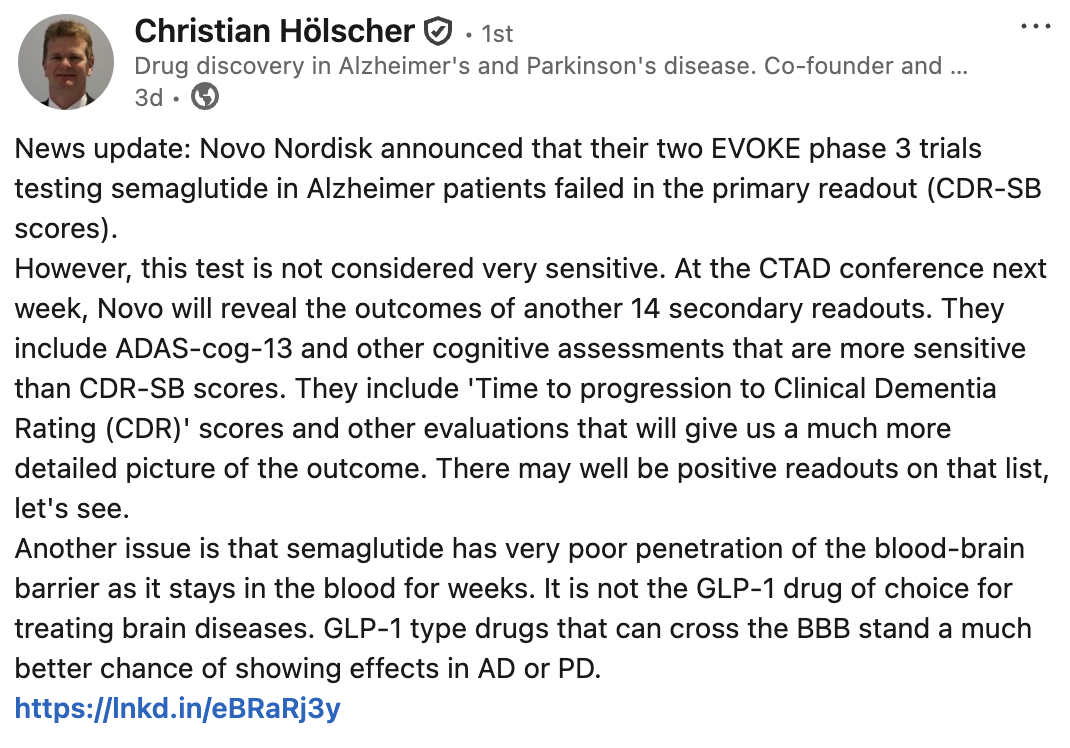This screenshot has width=1070, height=748.
Task: Open the Christian Hölscher author name link
Action: pos(274,32)
